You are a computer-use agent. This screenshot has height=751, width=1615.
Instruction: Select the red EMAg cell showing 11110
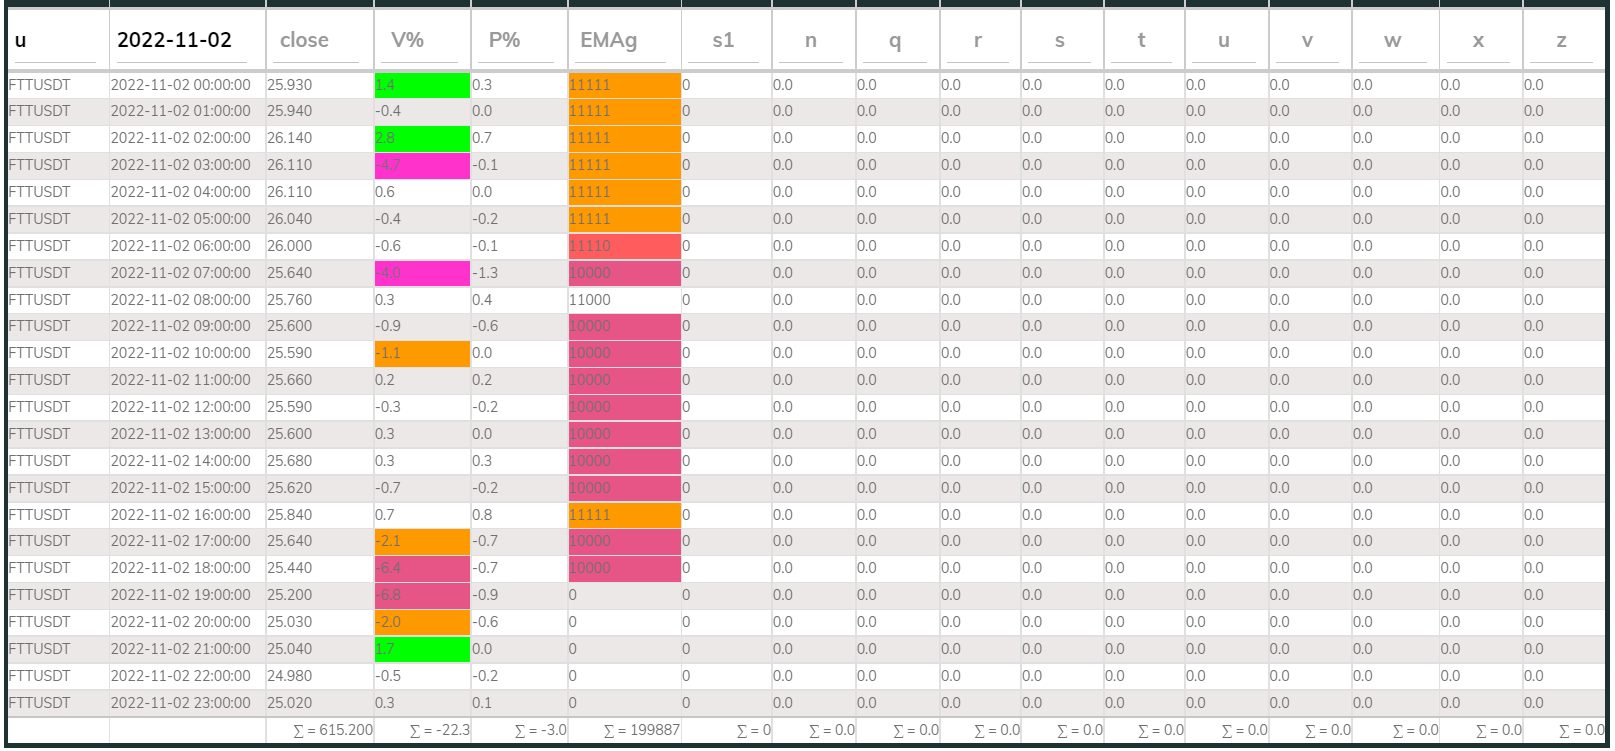point(624,246)
